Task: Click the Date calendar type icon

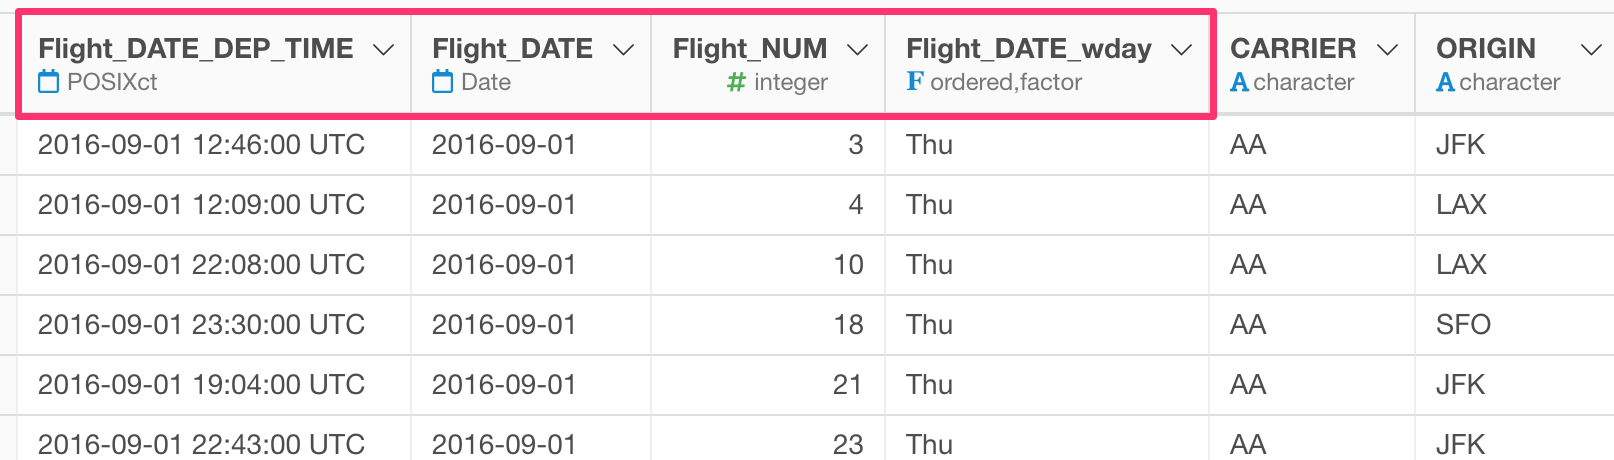Action: click(x=442, y=82)
